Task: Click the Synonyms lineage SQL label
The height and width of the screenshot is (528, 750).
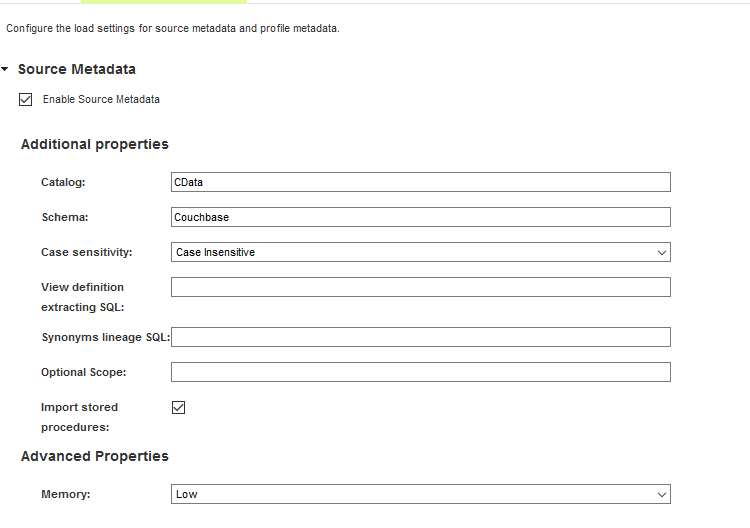Action: pos(105,337)
